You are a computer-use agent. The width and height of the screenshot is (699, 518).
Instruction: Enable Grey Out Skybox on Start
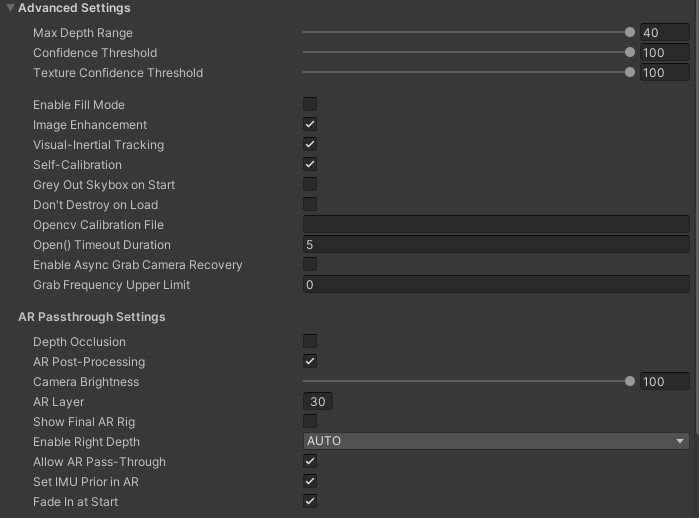click(x=310, y=184)
